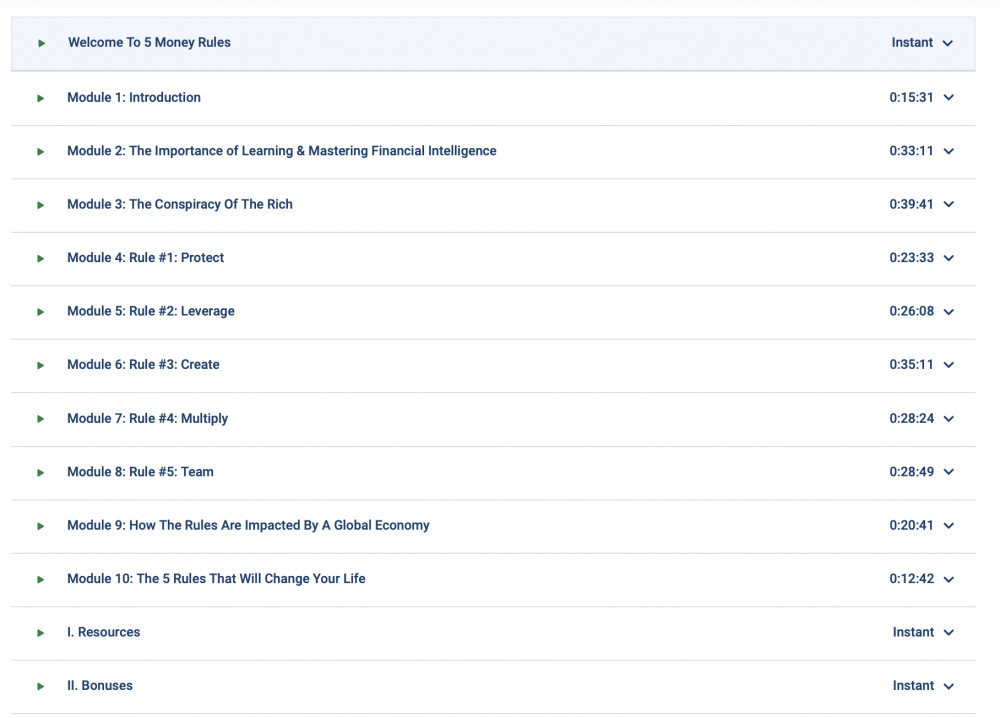Click the play arrow next to Module 1: Introduction

pyautogui.click(x=41, y=98)
